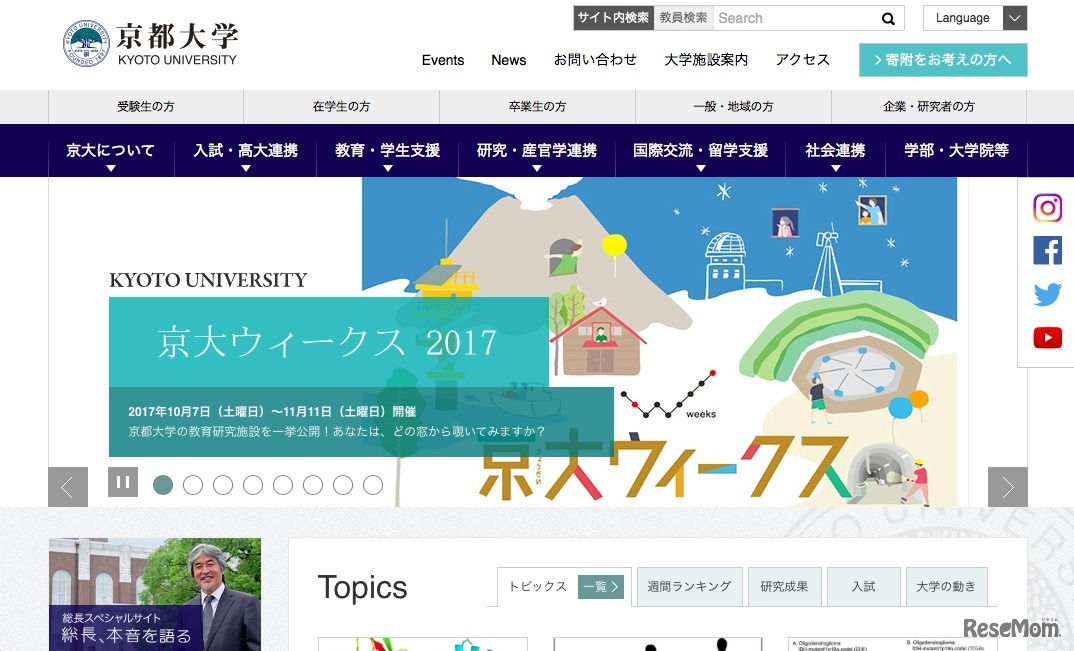Open the Facebook page icon
The width and height of the screenshot is (1074, 651).
(x=1047, y=250)
